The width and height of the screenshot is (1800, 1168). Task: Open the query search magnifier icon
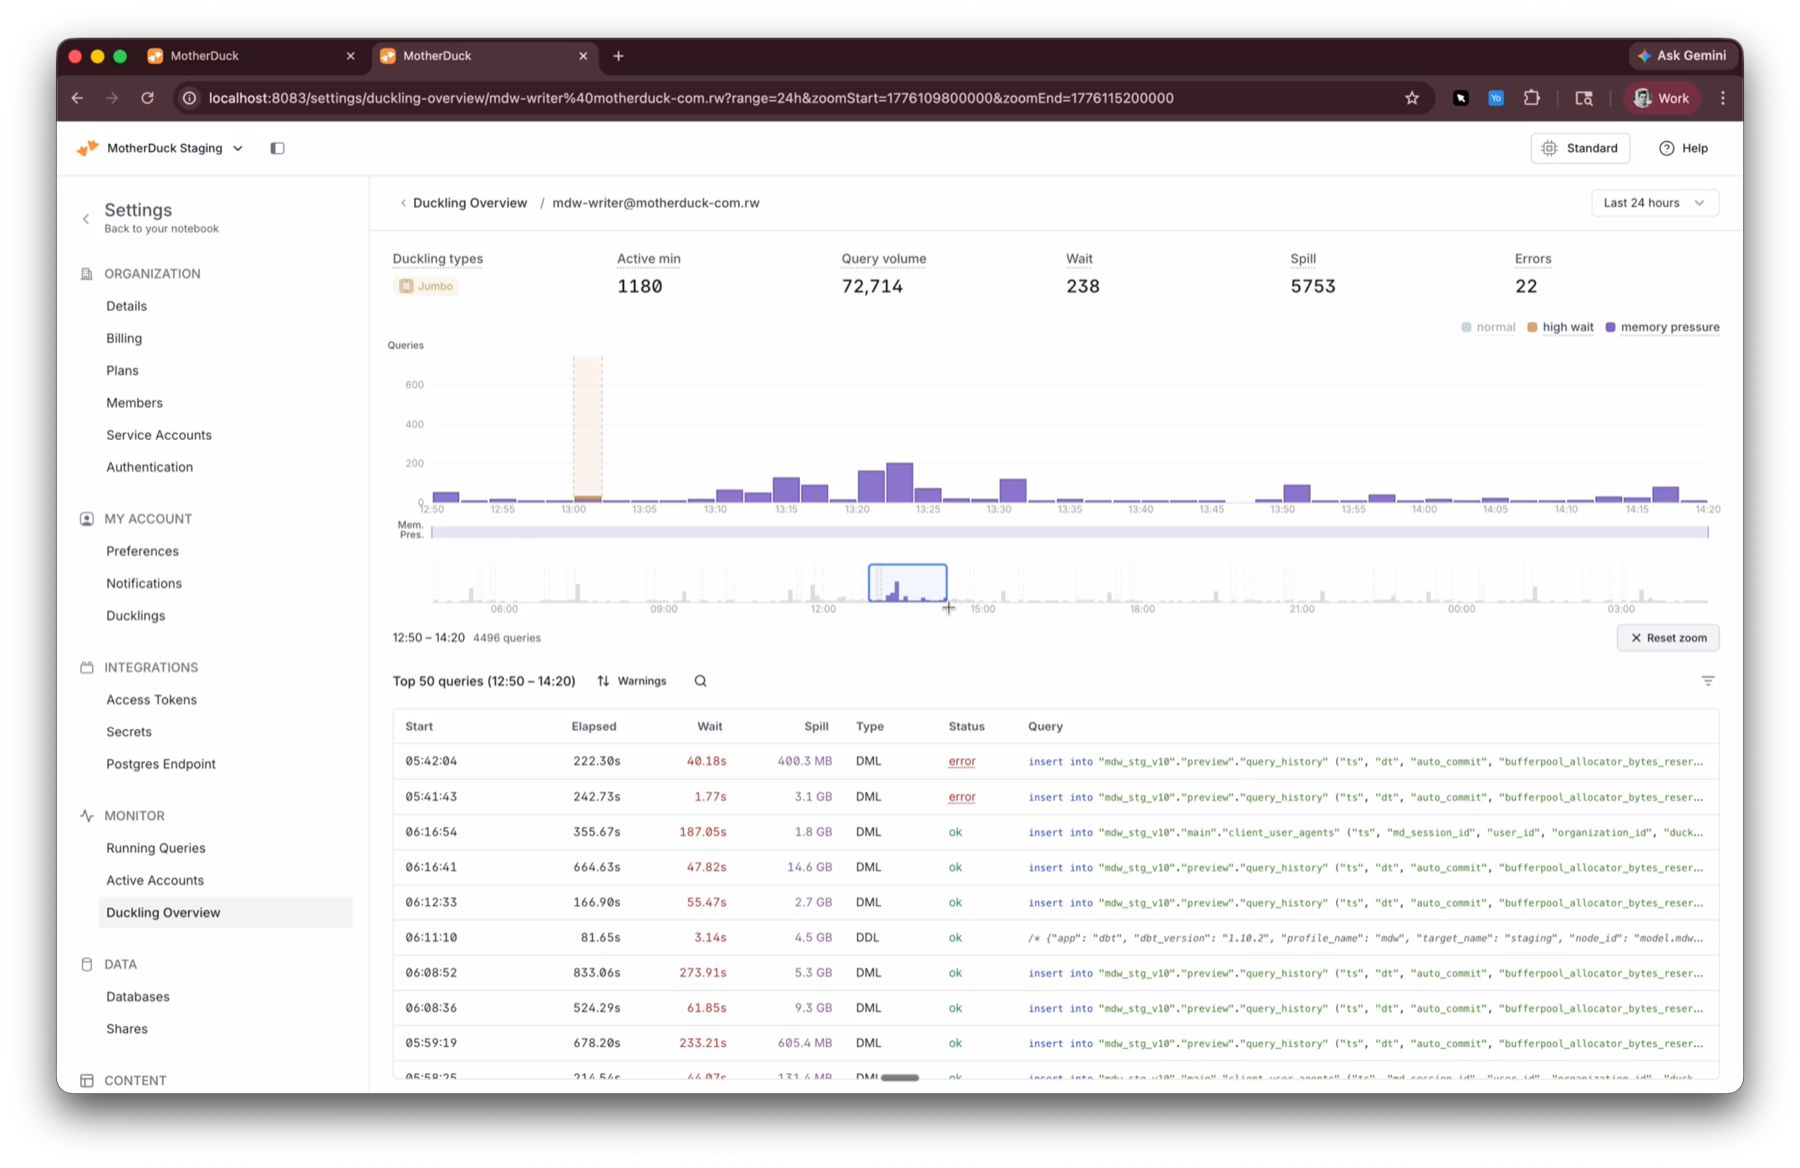point(700,681)
